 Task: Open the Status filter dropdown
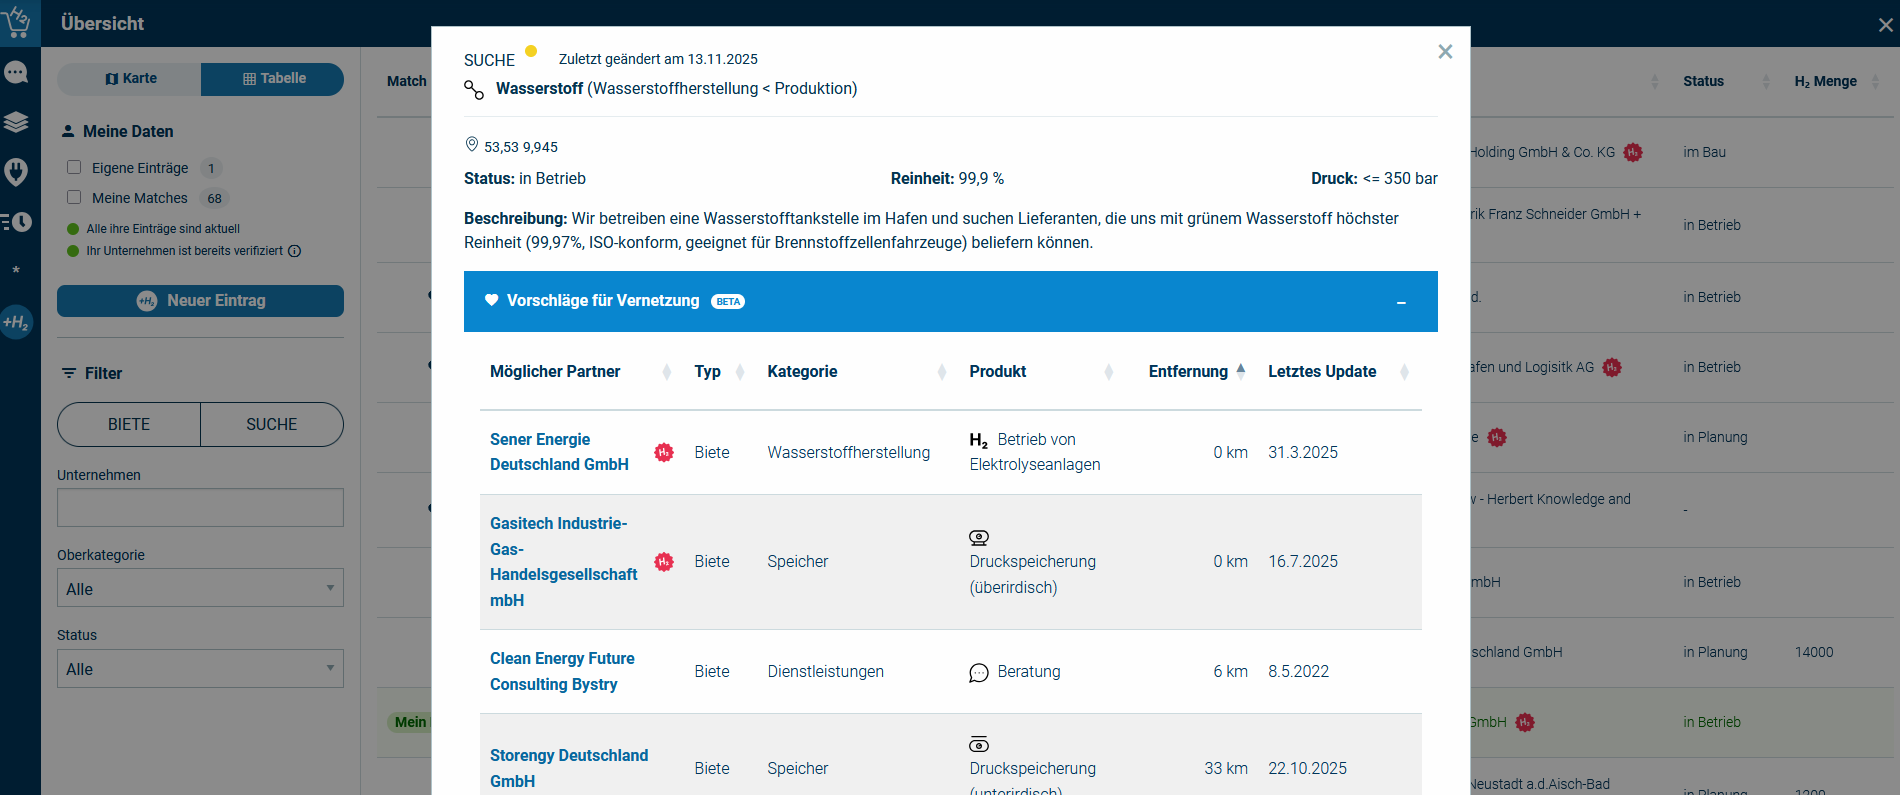click(200, 669)
